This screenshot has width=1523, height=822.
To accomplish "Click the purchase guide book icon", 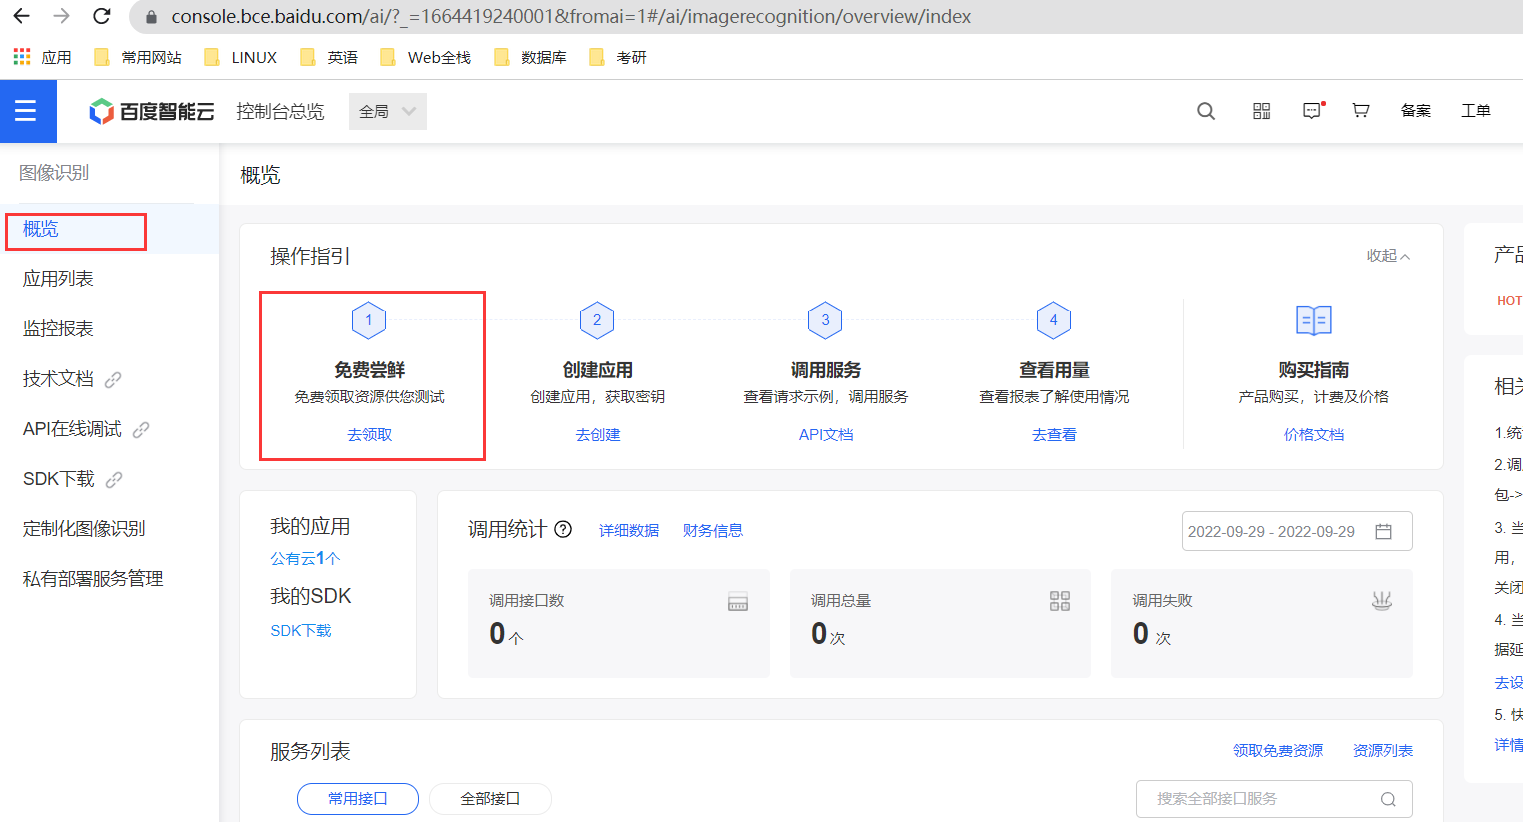I will pyautogui.click(x=1314, y=320).
